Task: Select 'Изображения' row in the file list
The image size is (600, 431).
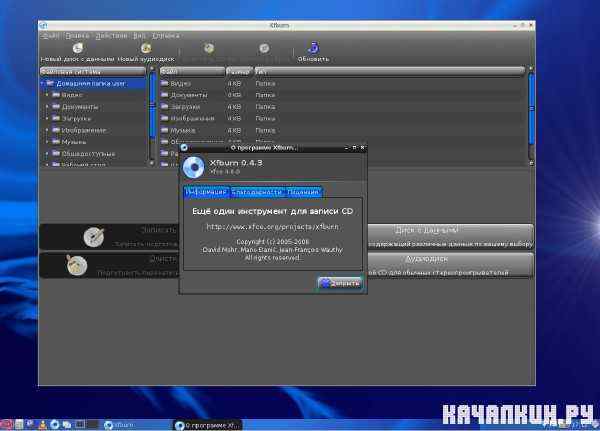Action: 342,118
